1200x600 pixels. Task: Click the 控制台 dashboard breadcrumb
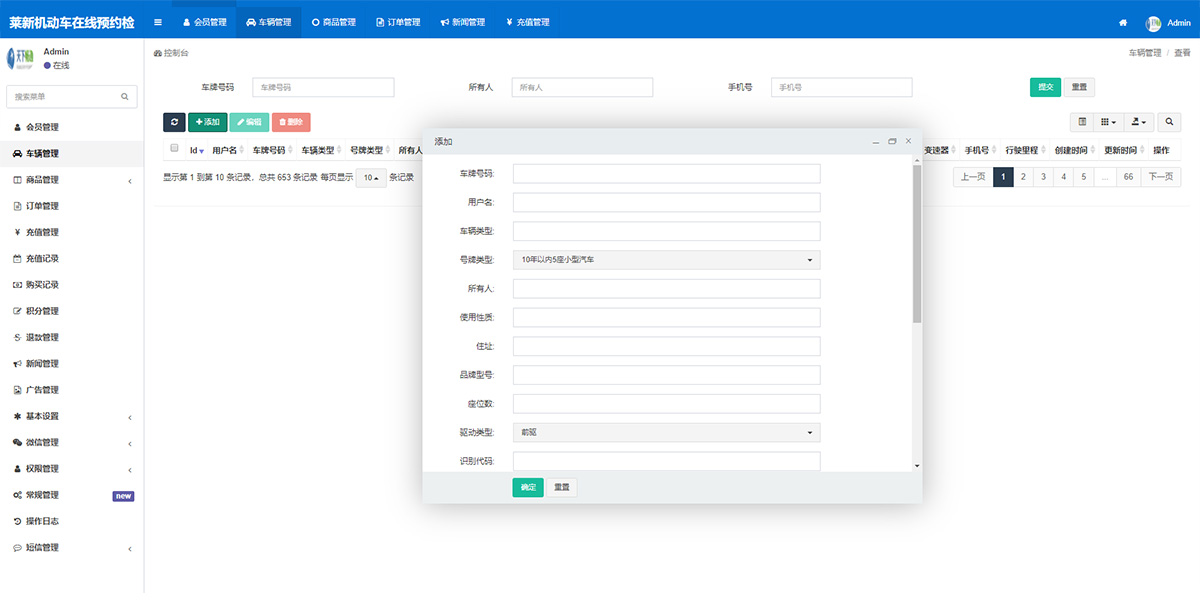[x=171, y=53]
